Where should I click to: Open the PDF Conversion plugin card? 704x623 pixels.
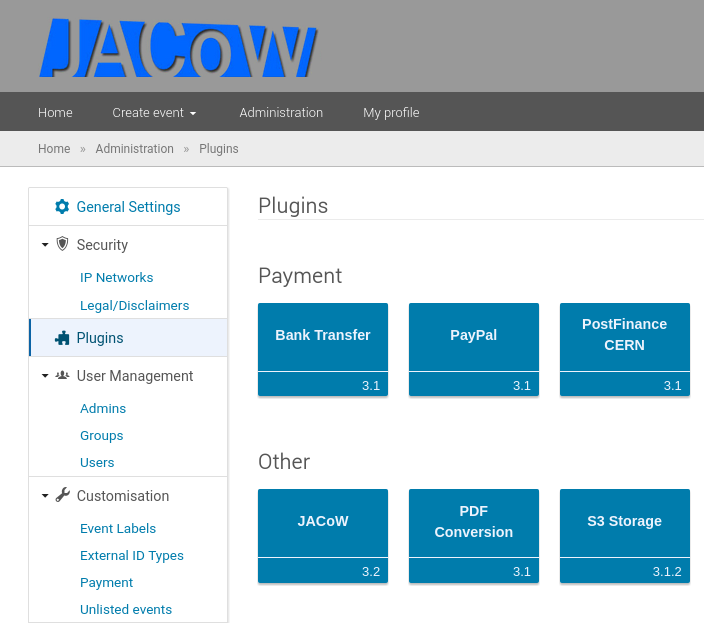[473, 522]
